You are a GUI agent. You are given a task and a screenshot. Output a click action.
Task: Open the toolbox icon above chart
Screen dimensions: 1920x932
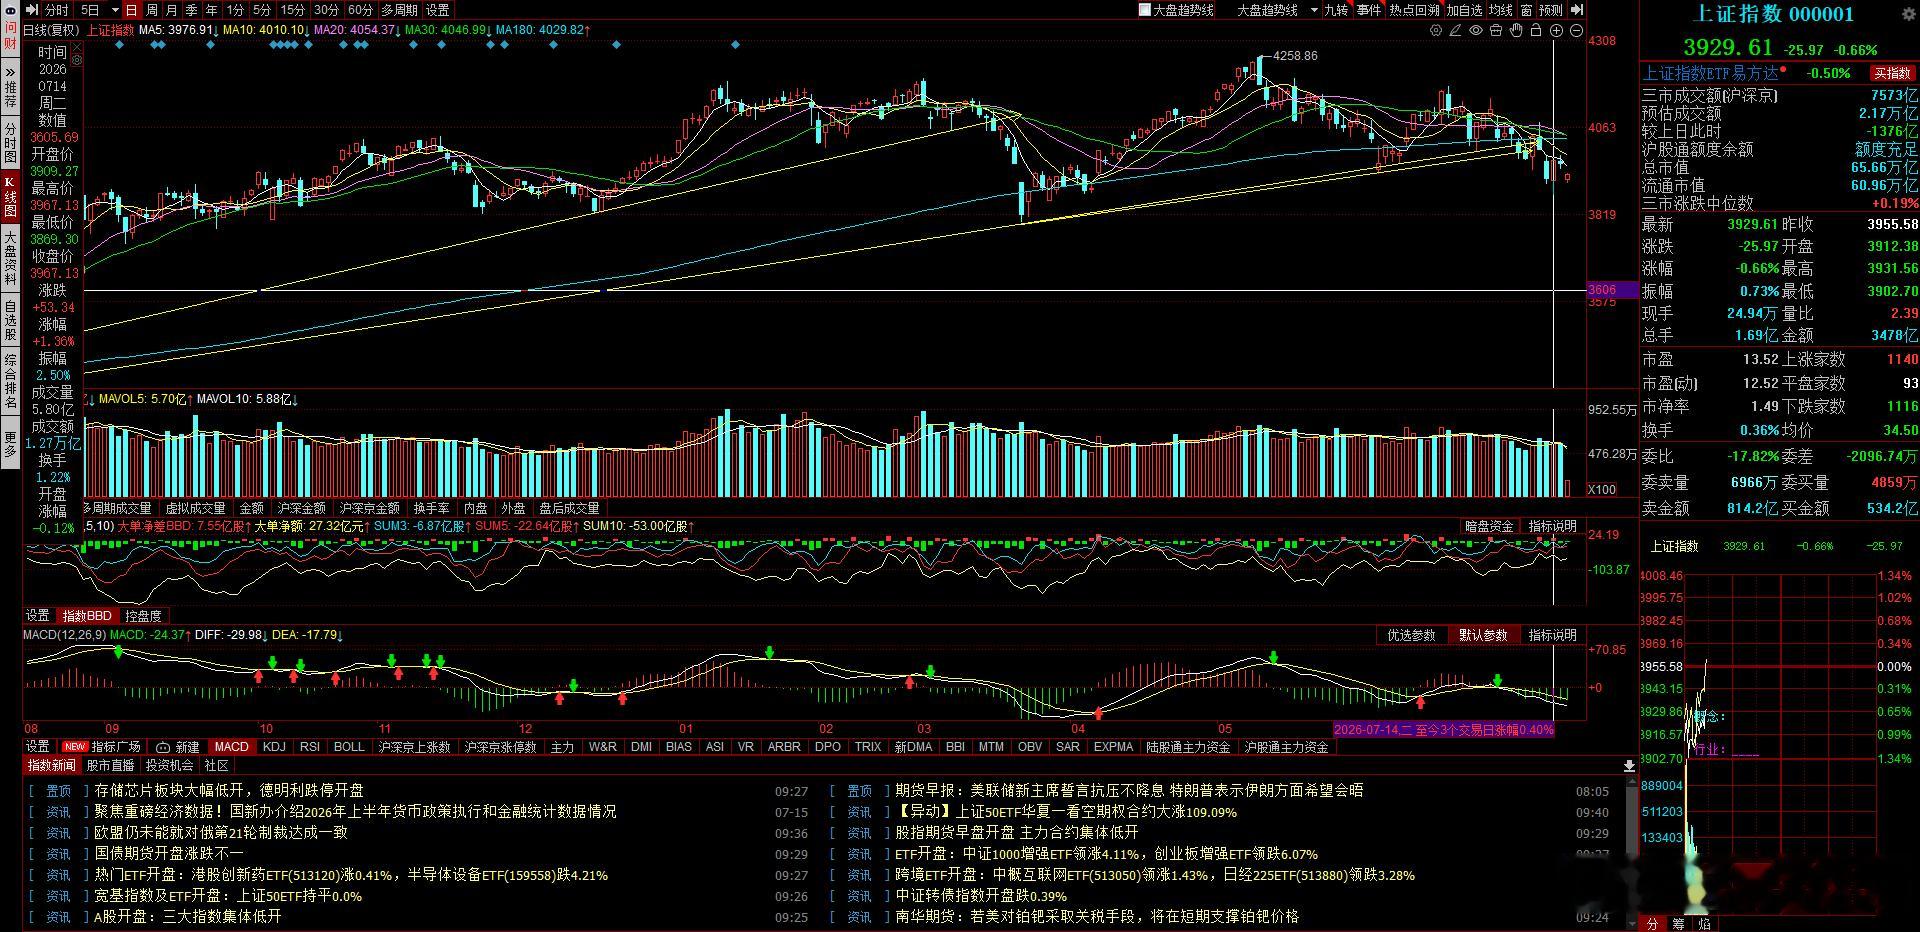click(x=1496, y=31)
